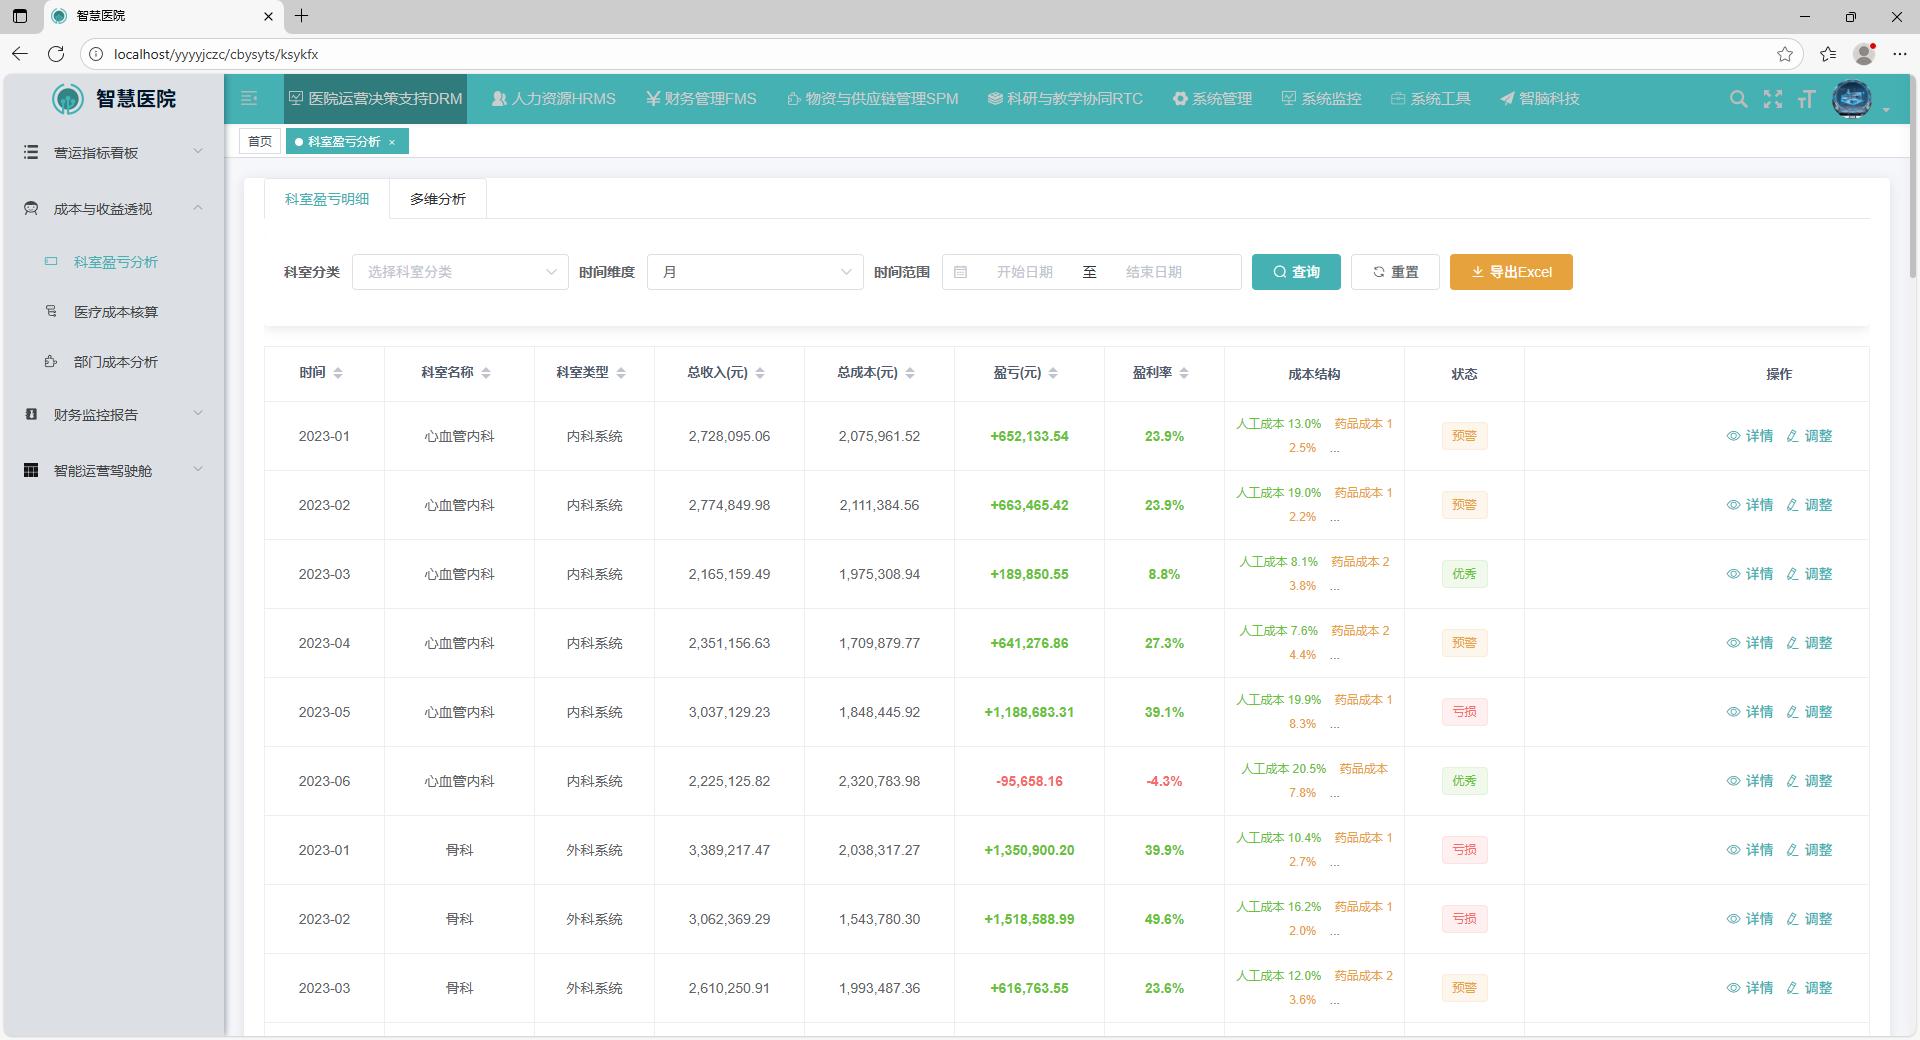Close the 科室盈亏分析 page tab

(x=392, y=142)
